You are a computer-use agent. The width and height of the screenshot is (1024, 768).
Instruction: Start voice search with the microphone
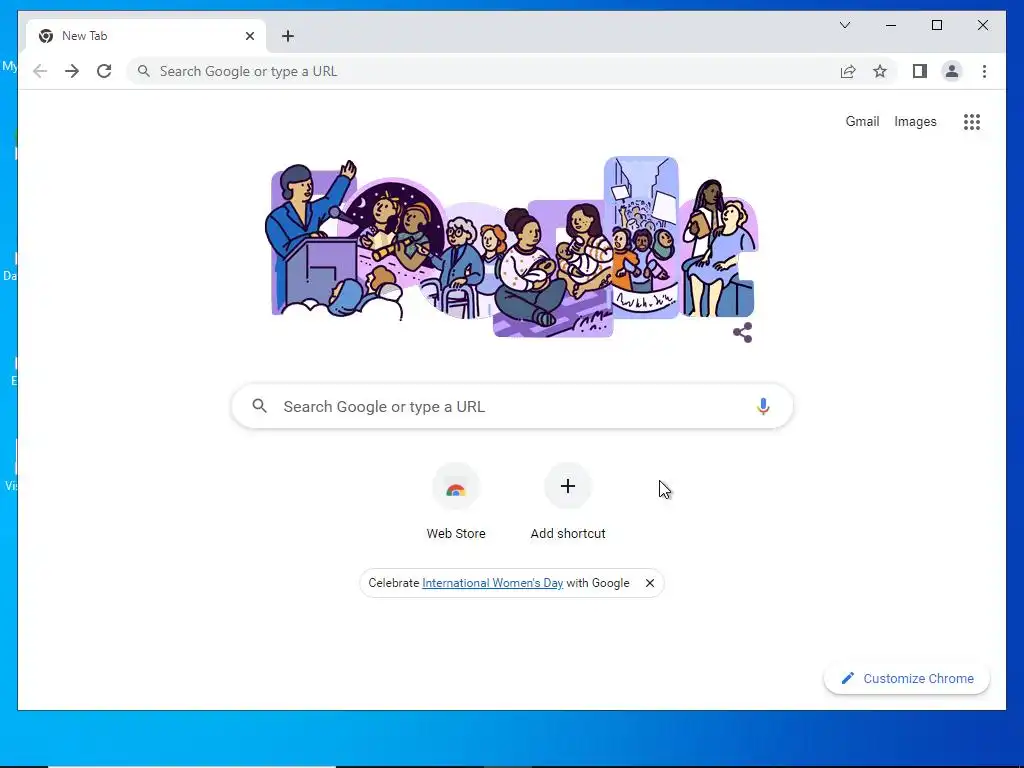point(763,406)
